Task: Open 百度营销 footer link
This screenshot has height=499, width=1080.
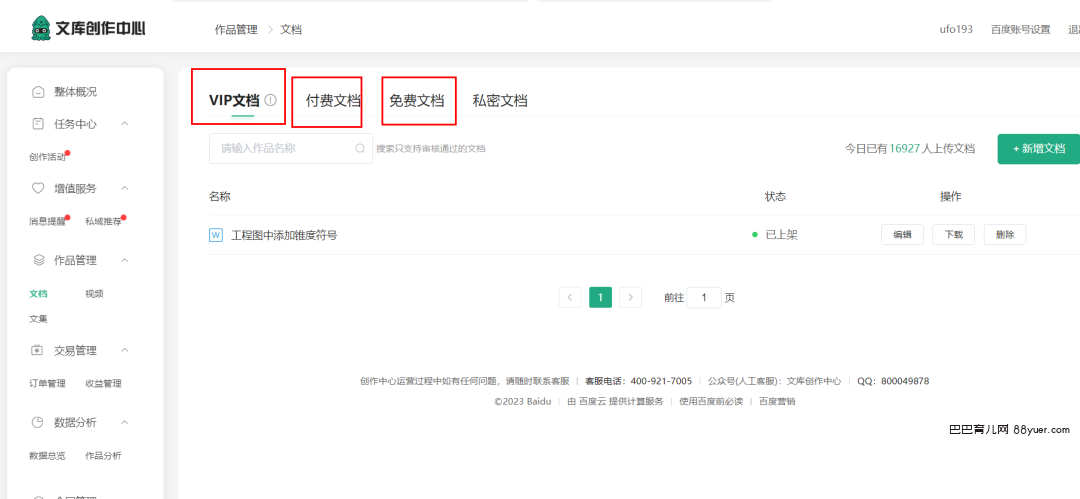Action: pos(777,401)
